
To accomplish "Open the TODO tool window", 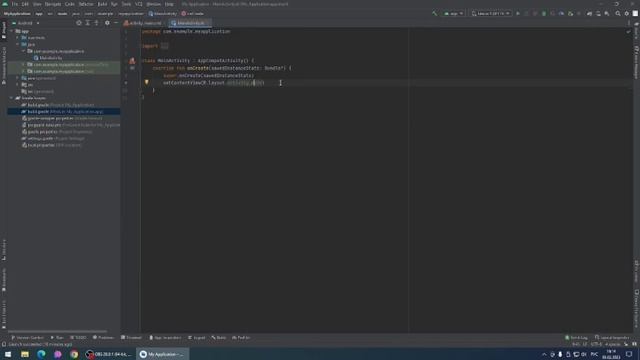I will (x=78, y=338).
